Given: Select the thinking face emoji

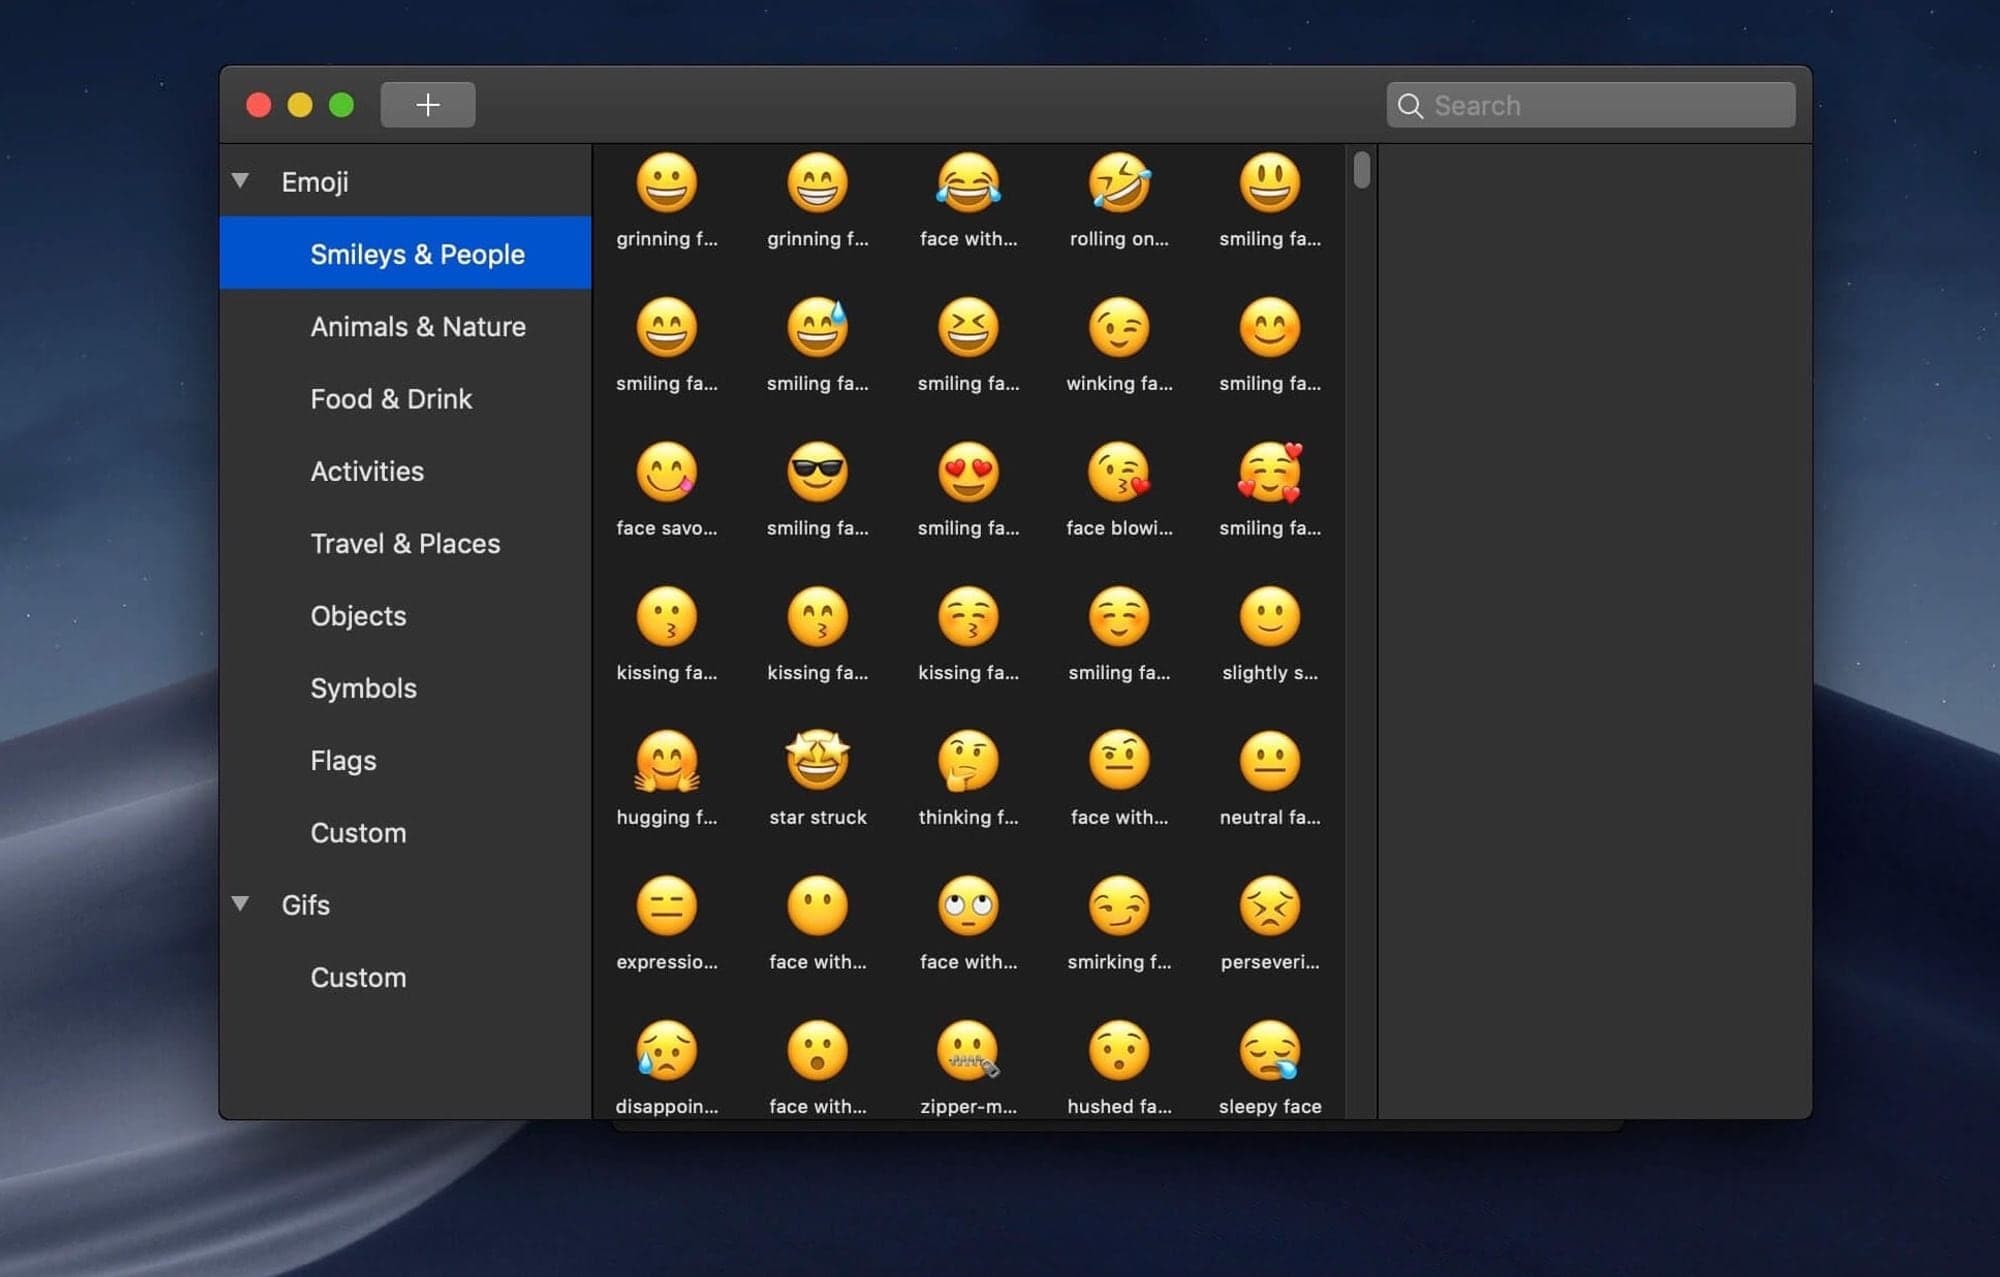Looking at the screenshot, I should click(x=968, y=761).
